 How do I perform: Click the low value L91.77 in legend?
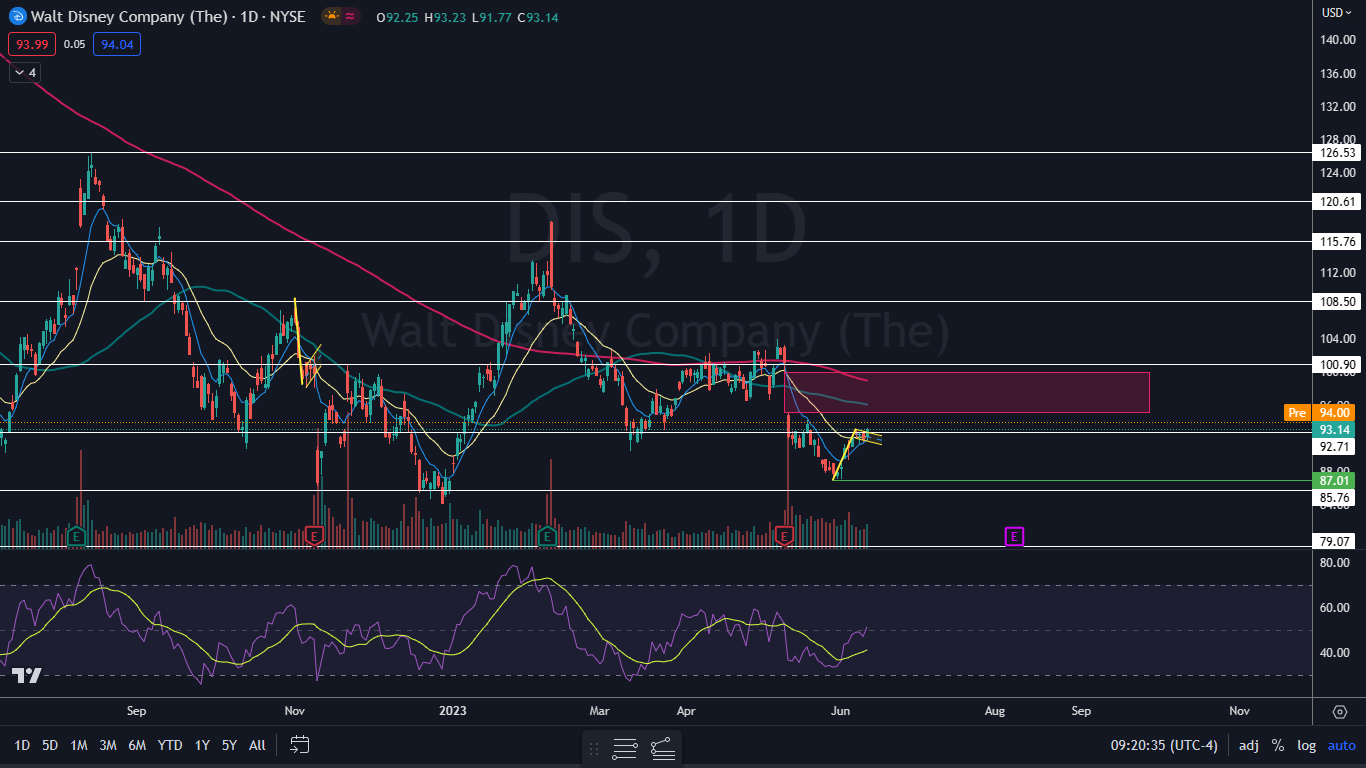coord(491,17)
